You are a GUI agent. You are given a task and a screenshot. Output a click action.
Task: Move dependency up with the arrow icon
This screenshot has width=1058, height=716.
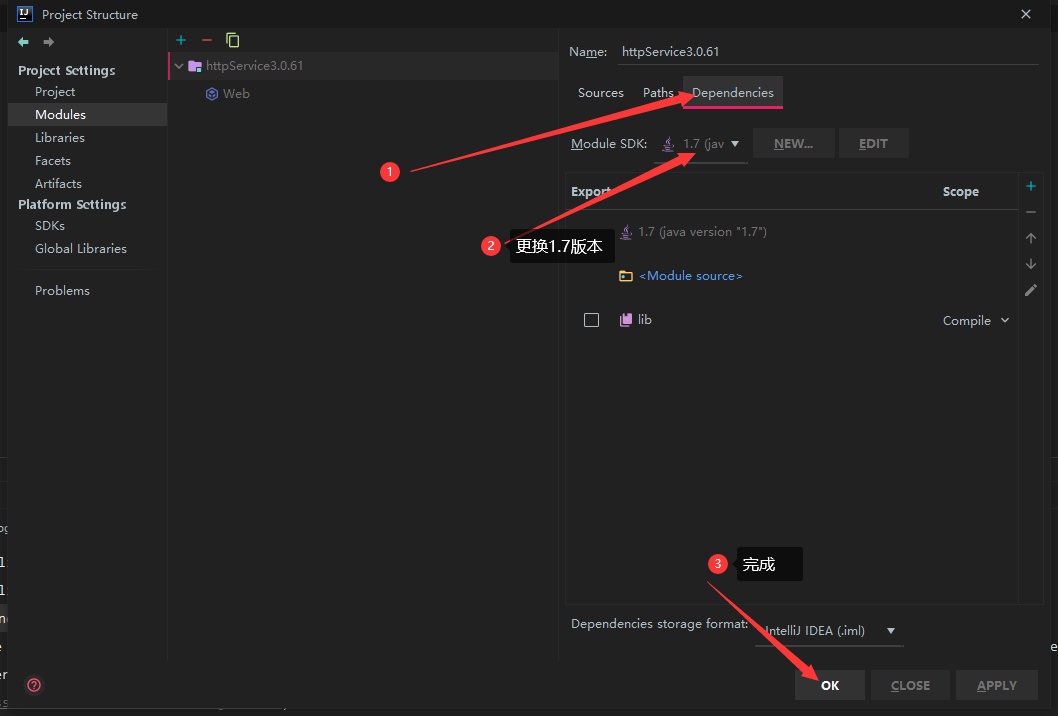pos(1030,238)
